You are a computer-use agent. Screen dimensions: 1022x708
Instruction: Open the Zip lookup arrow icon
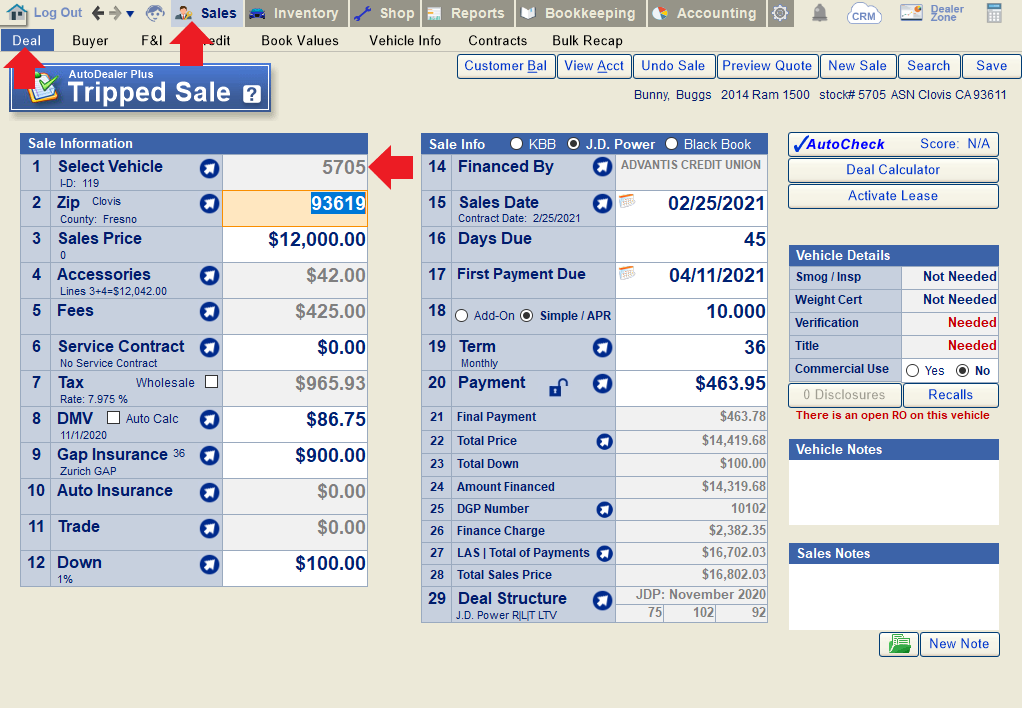click(x=209, y=204)
